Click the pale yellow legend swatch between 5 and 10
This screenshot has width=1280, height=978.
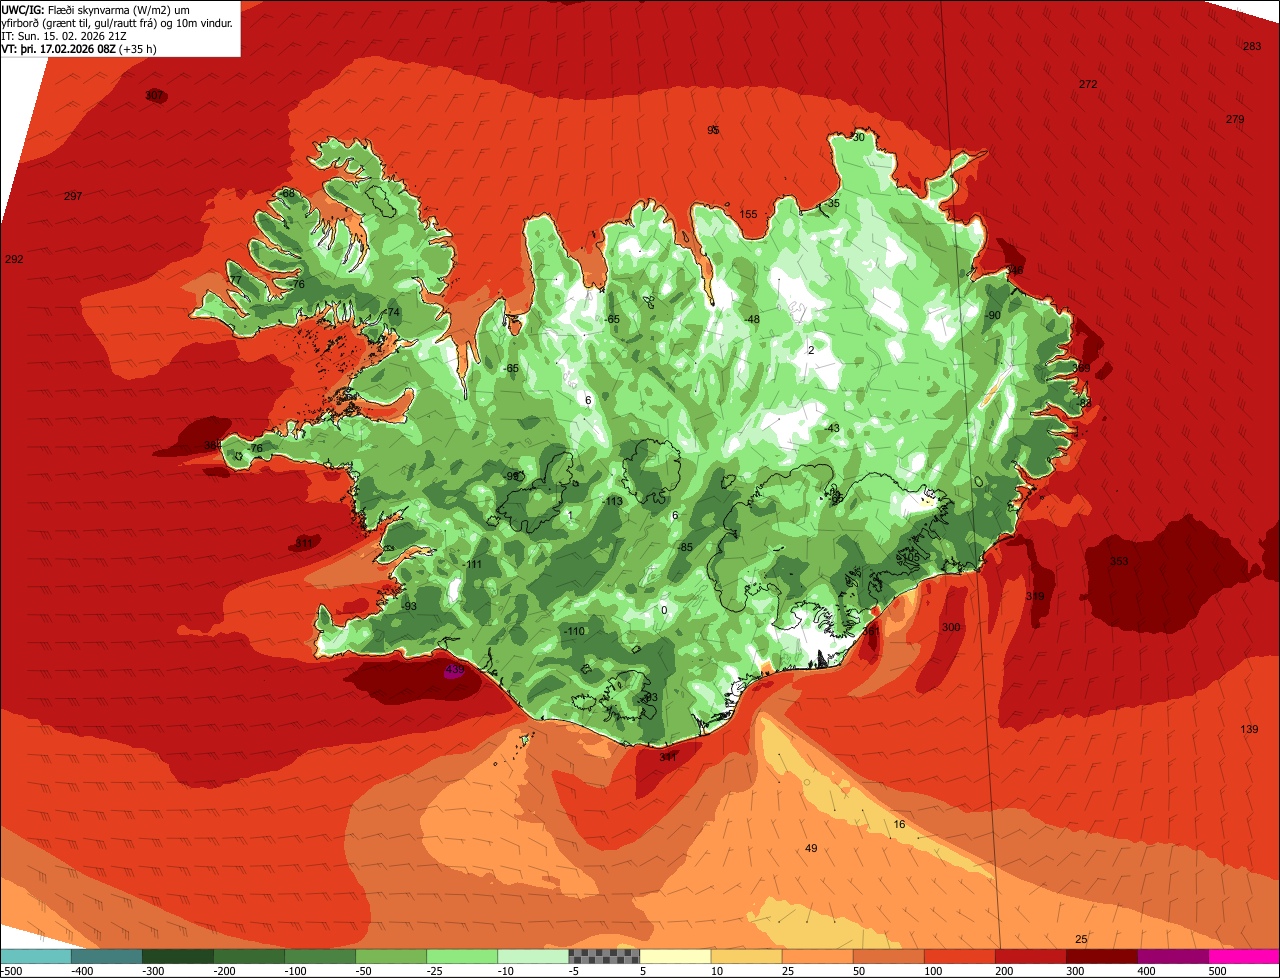[675, 956]
